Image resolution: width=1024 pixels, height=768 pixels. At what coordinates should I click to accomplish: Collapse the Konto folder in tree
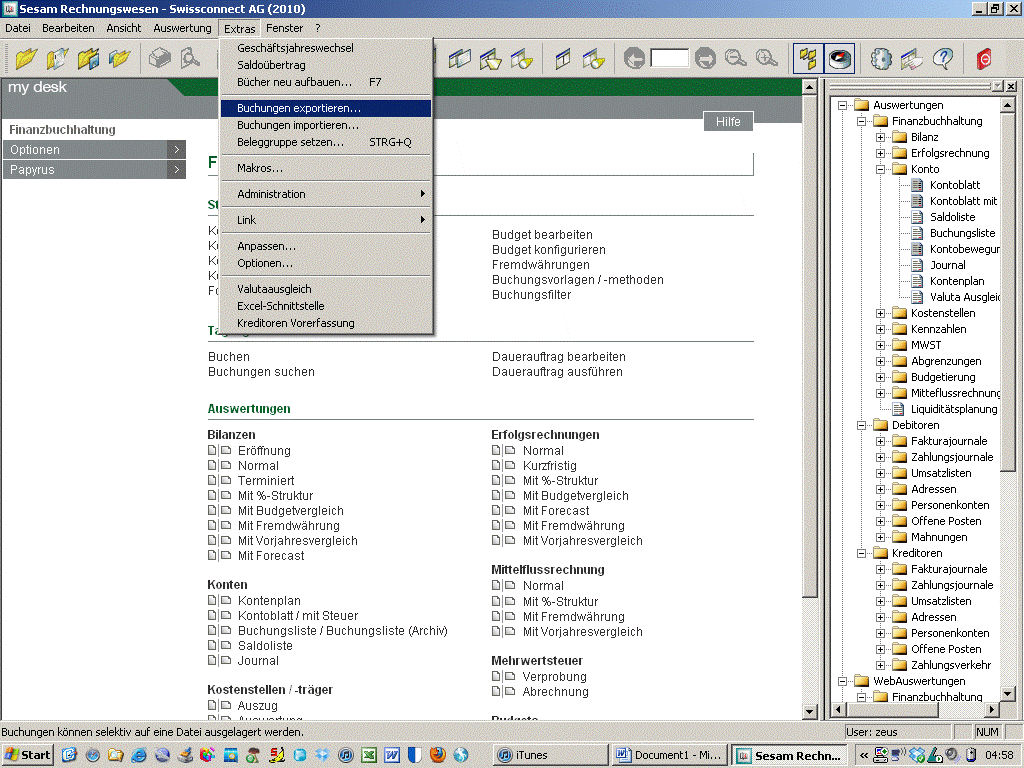point(881,169)
